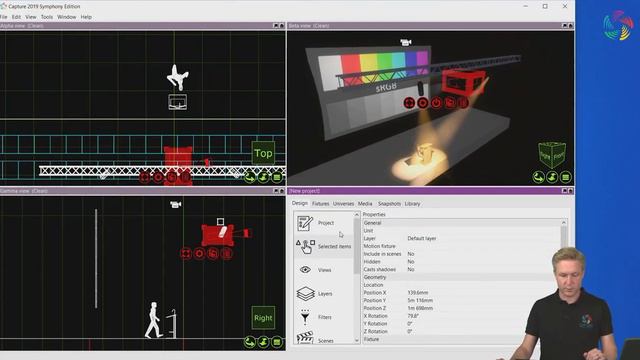
Task: Click the green walk icon in Beta view
Action: point(552,177)
